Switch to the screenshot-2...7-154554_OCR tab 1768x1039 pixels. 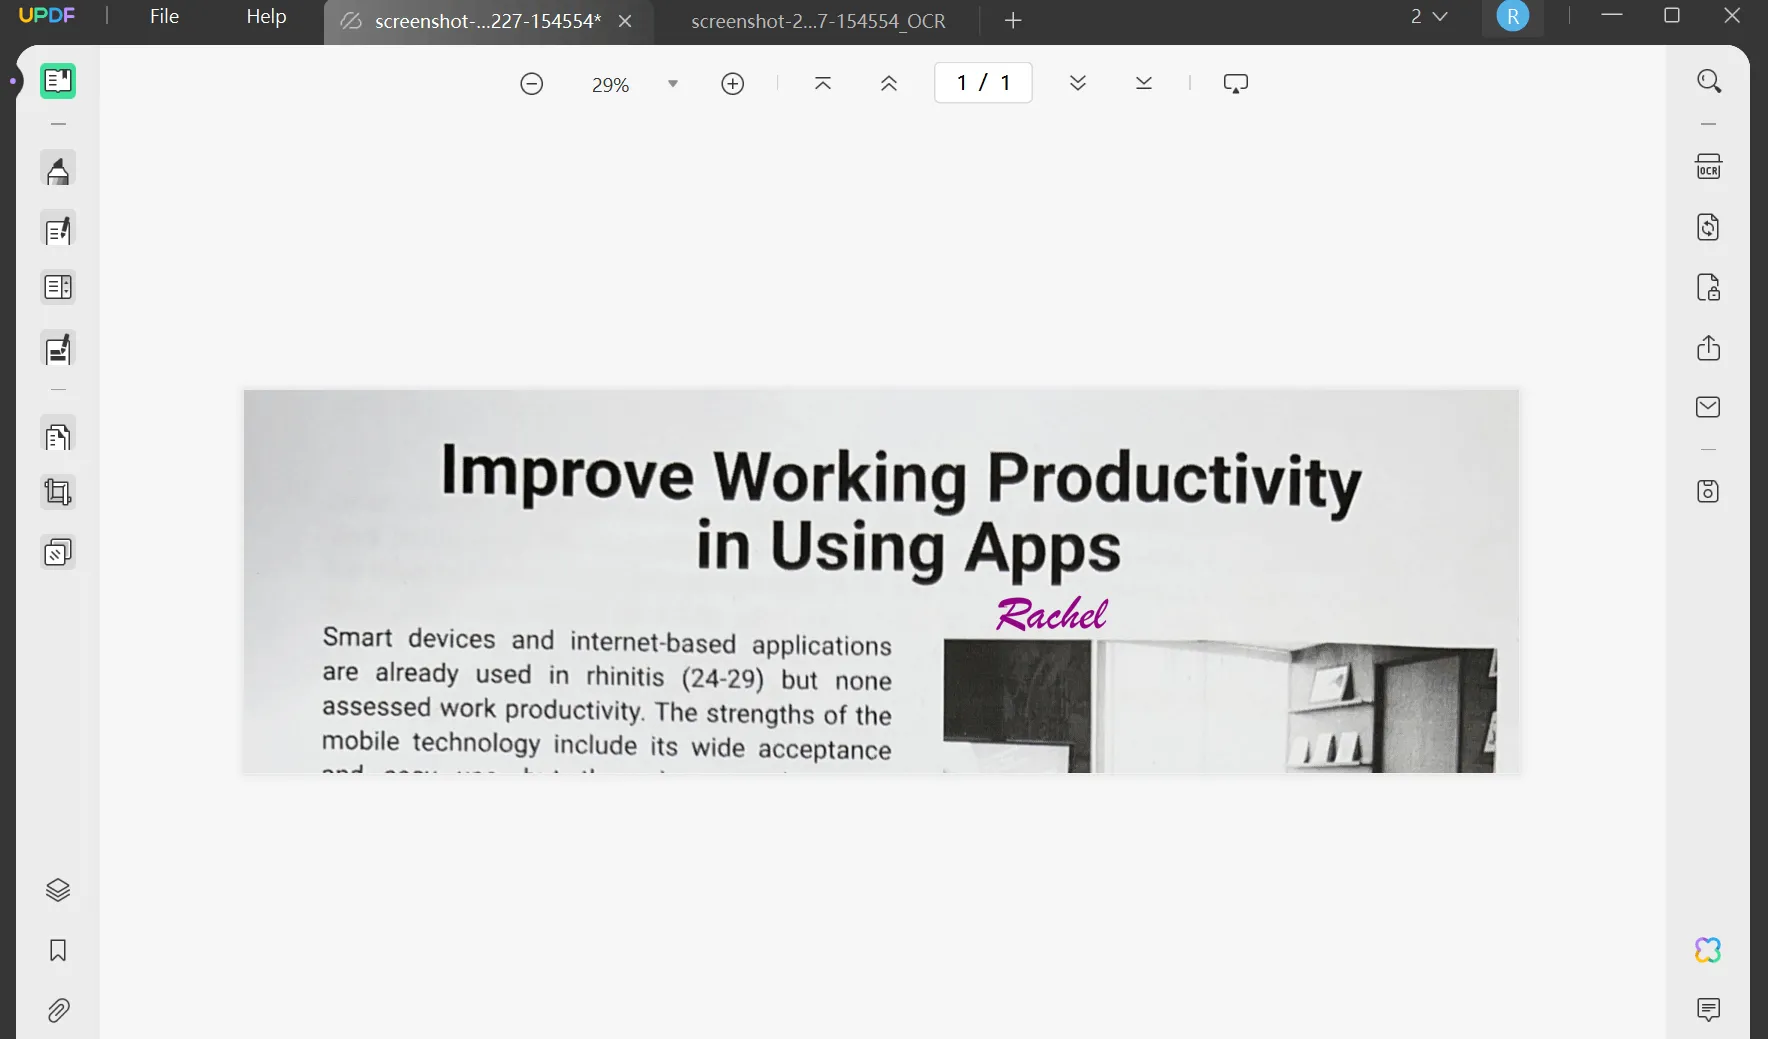click(x=817, y=21)
